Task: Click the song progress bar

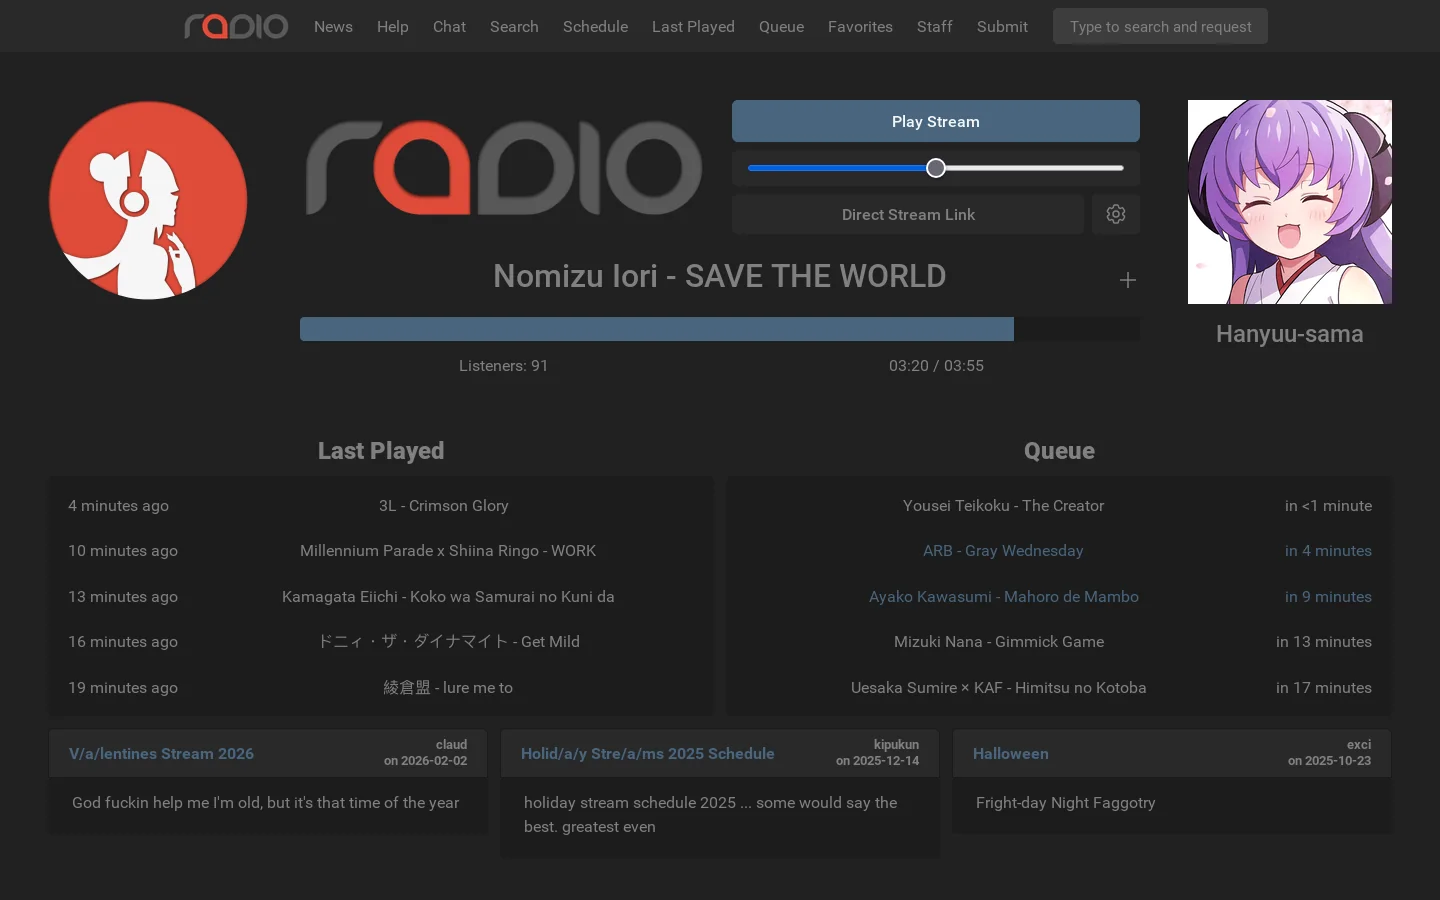Action: tap(720, 329)
